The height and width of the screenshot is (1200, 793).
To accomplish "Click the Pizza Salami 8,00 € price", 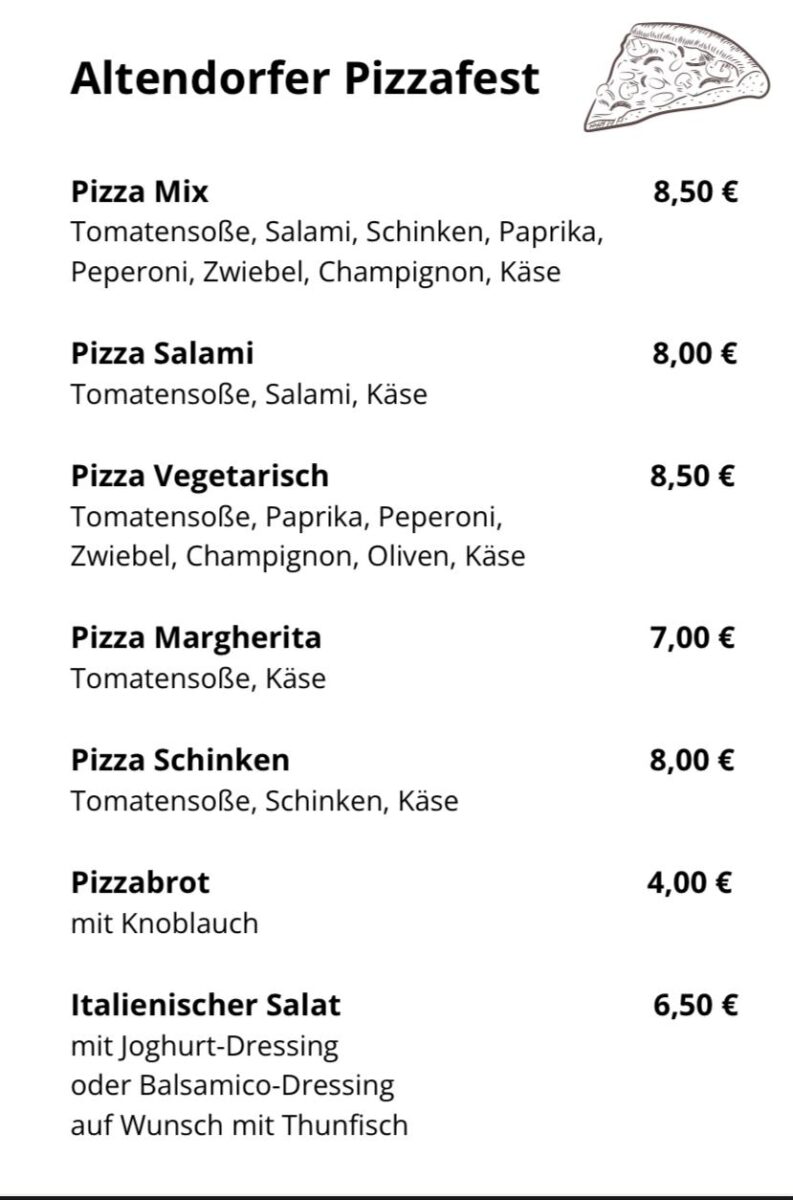I will coord(695,354).
